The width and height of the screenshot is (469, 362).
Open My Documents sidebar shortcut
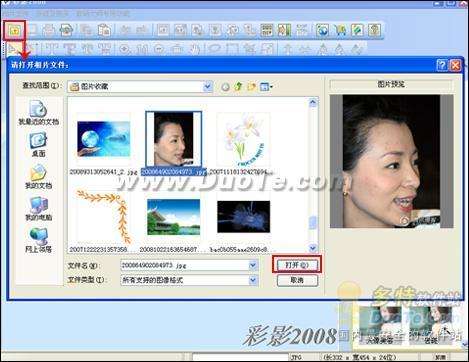[x=38, y=176]
